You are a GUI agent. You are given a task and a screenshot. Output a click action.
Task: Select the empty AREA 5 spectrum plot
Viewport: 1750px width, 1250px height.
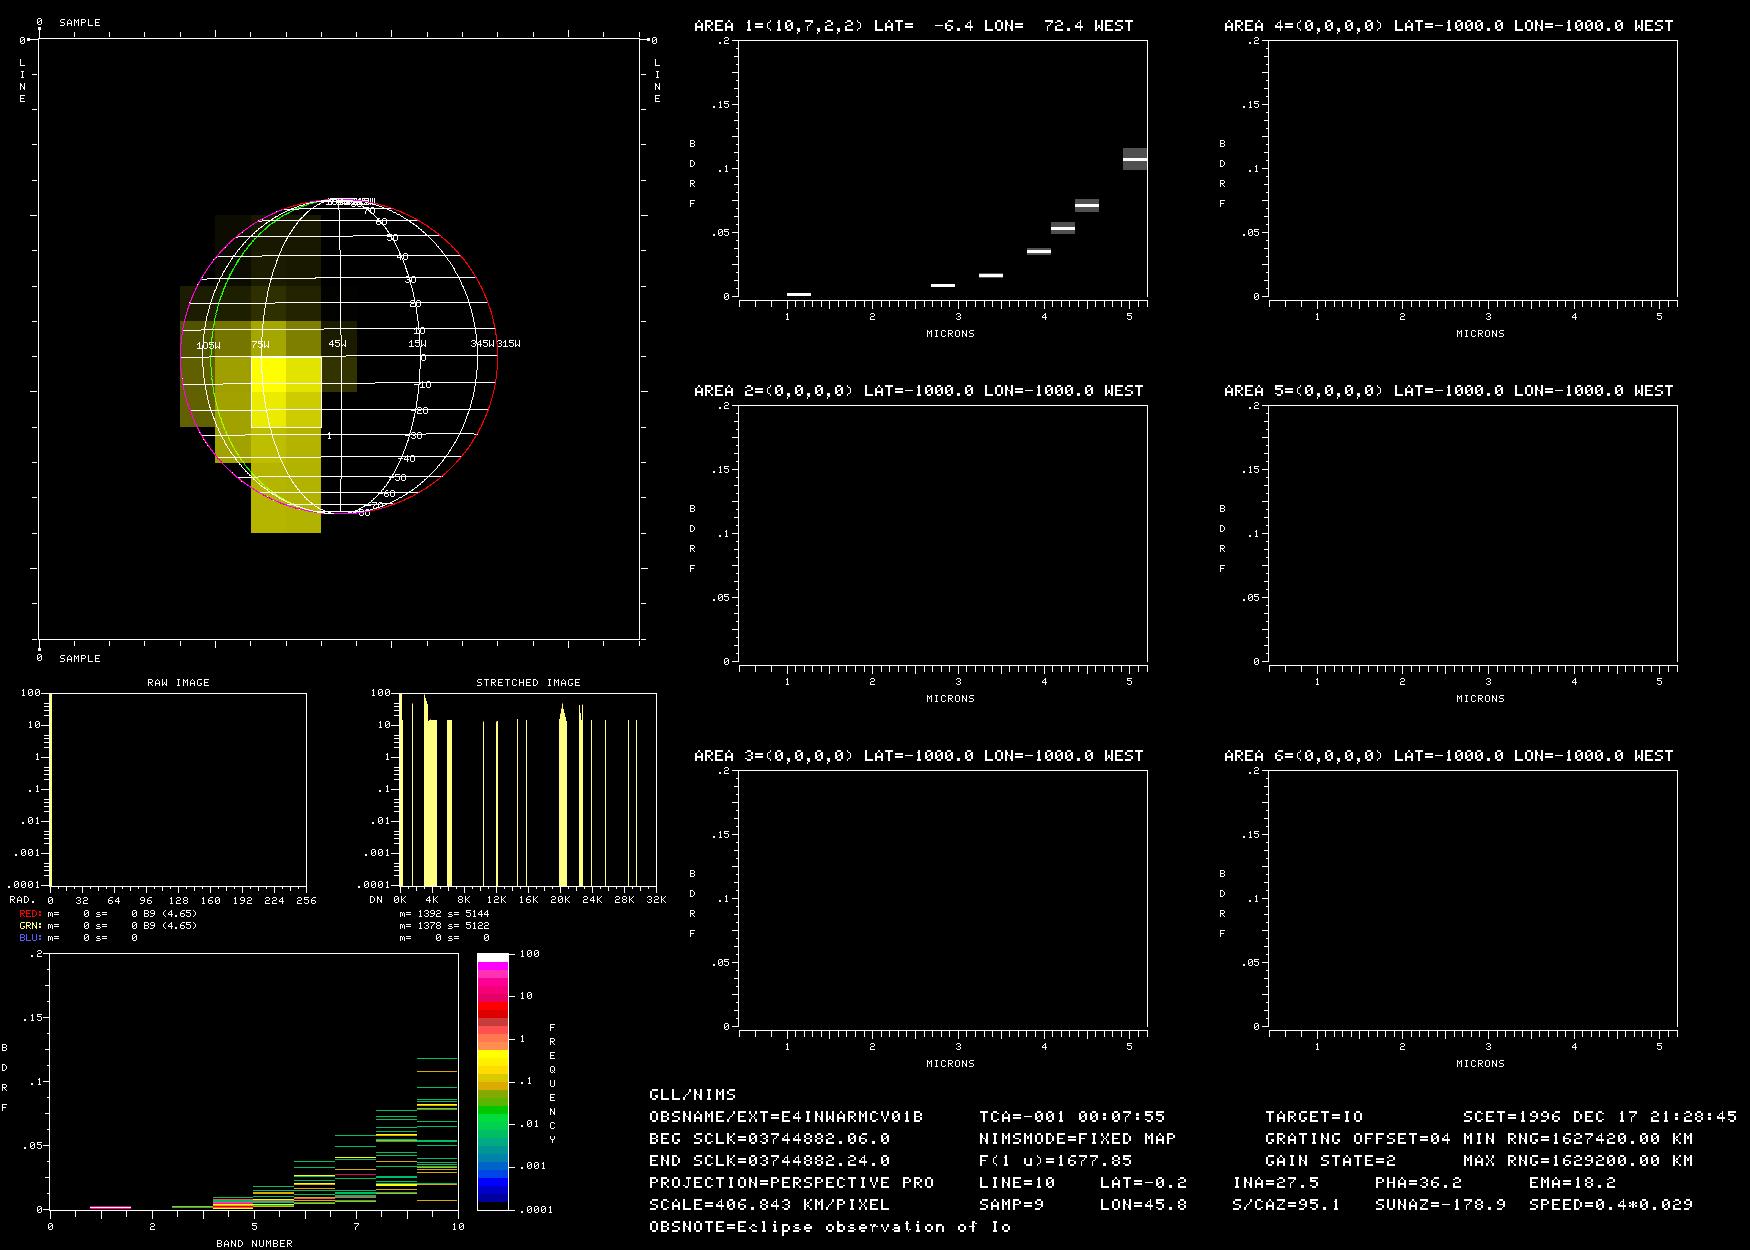[1472, 533]
